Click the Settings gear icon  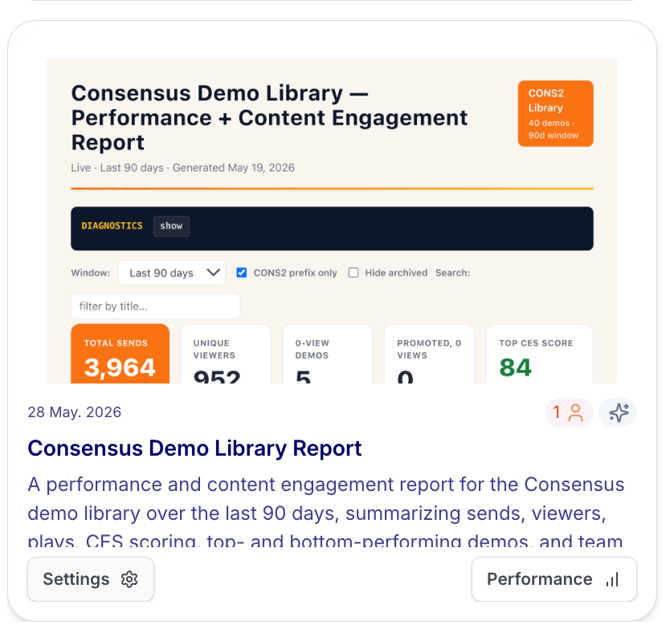[129, 579]
